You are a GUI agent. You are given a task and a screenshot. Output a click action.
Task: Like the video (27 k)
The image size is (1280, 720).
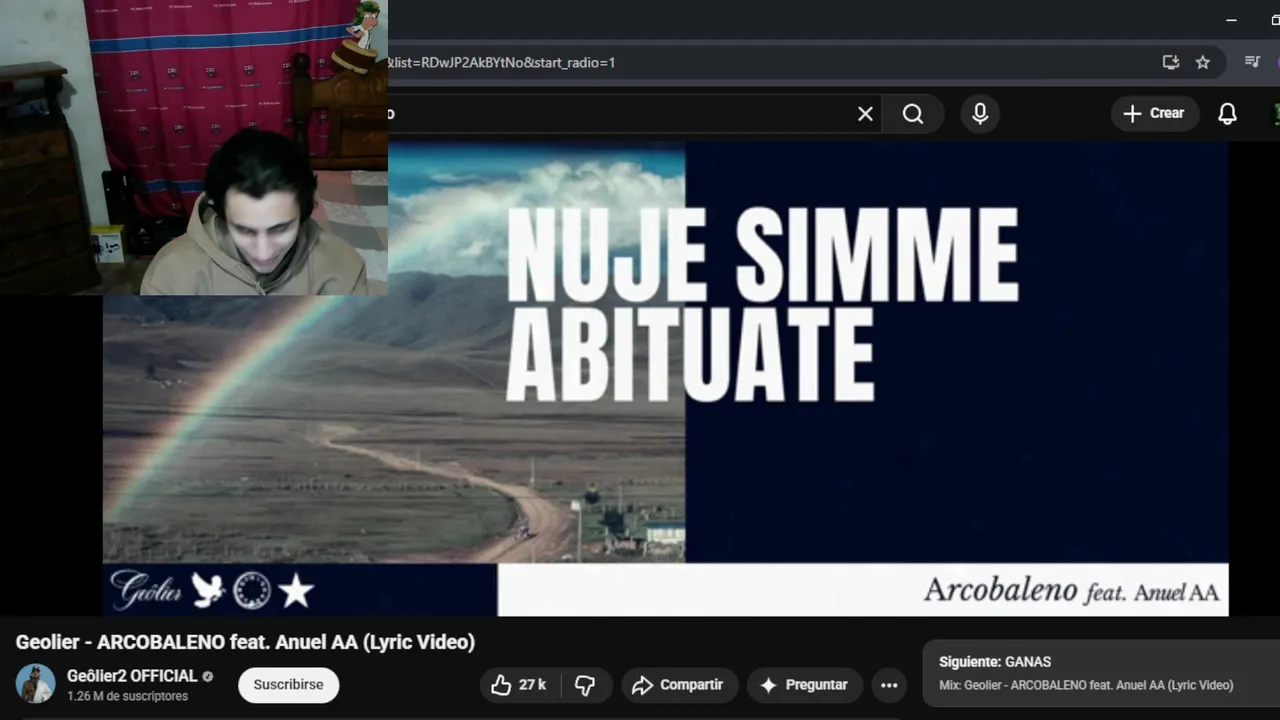point(518,685)
